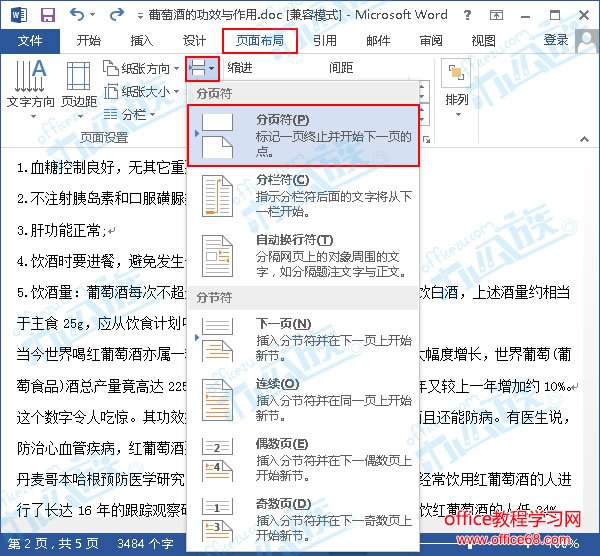The height and width of the screenshot is (556, 600).
Task: Switch to the 视图 tab
Action: click(484, 41)
